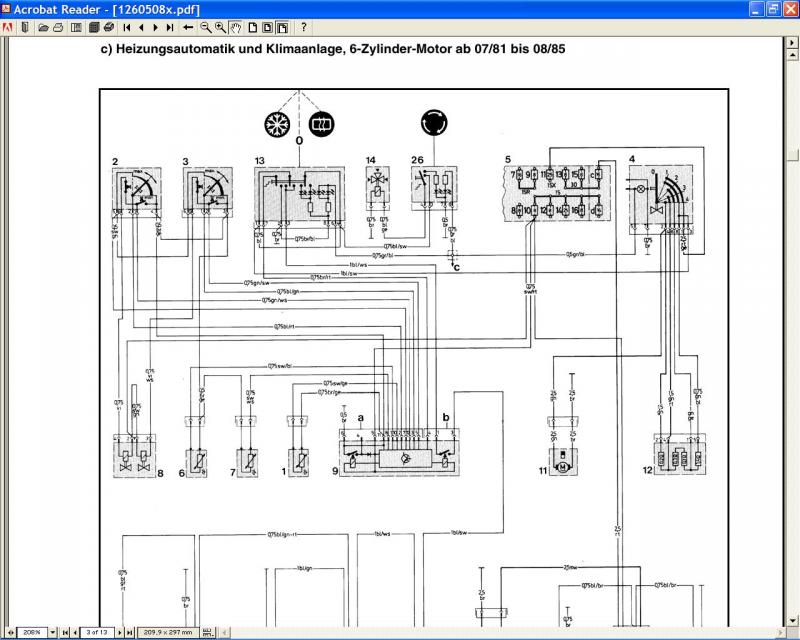Click the Fit Page view button
Screen dimensions: 800x640
point(267,27)
